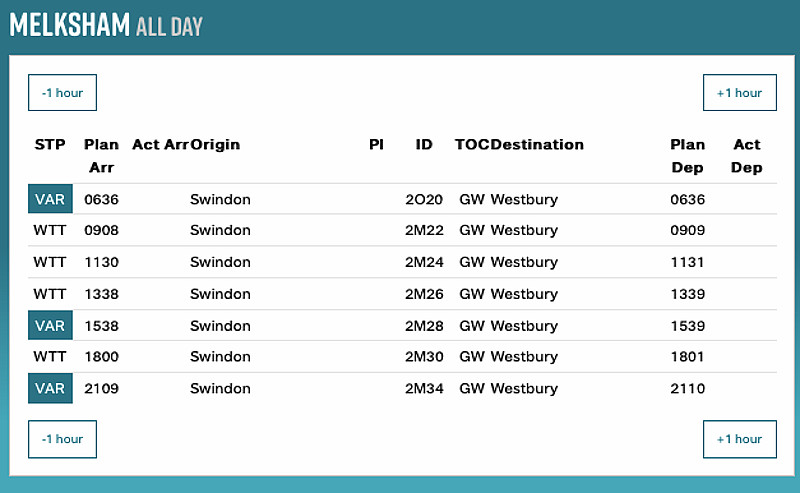Click the top "+1 hour" button

point(739,93)
